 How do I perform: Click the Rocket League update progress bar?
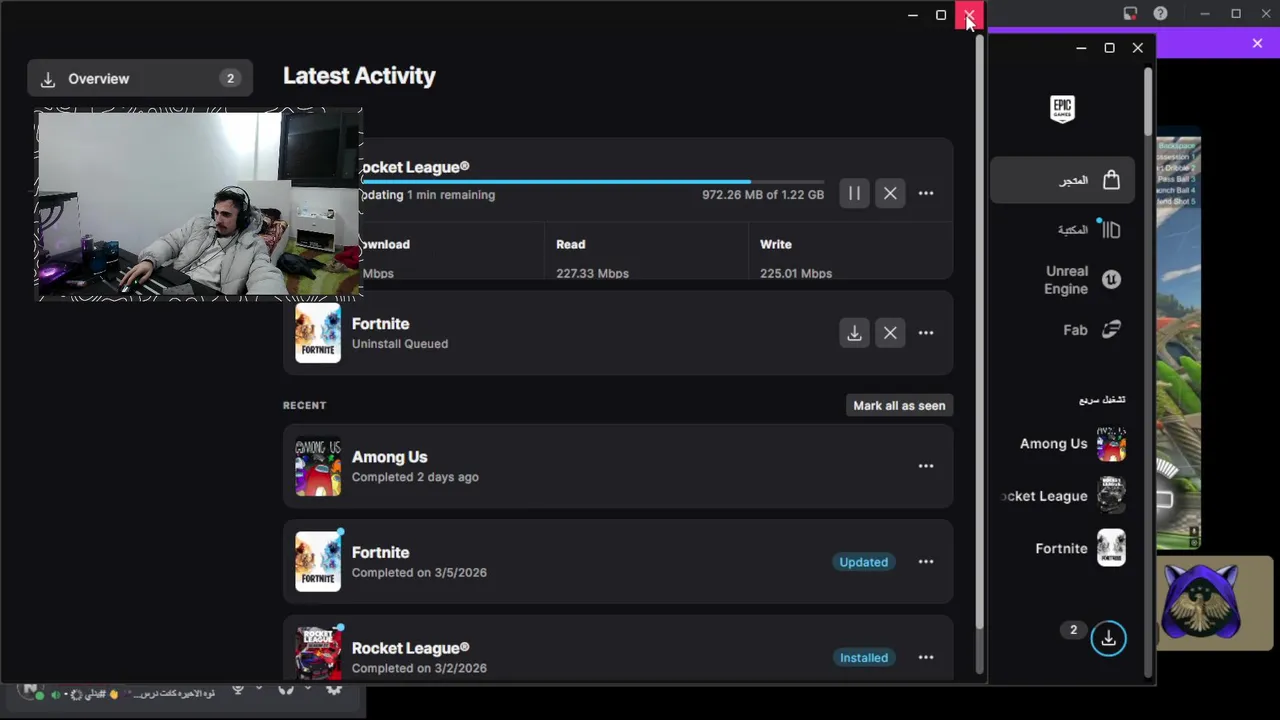[x=593, y=182]
